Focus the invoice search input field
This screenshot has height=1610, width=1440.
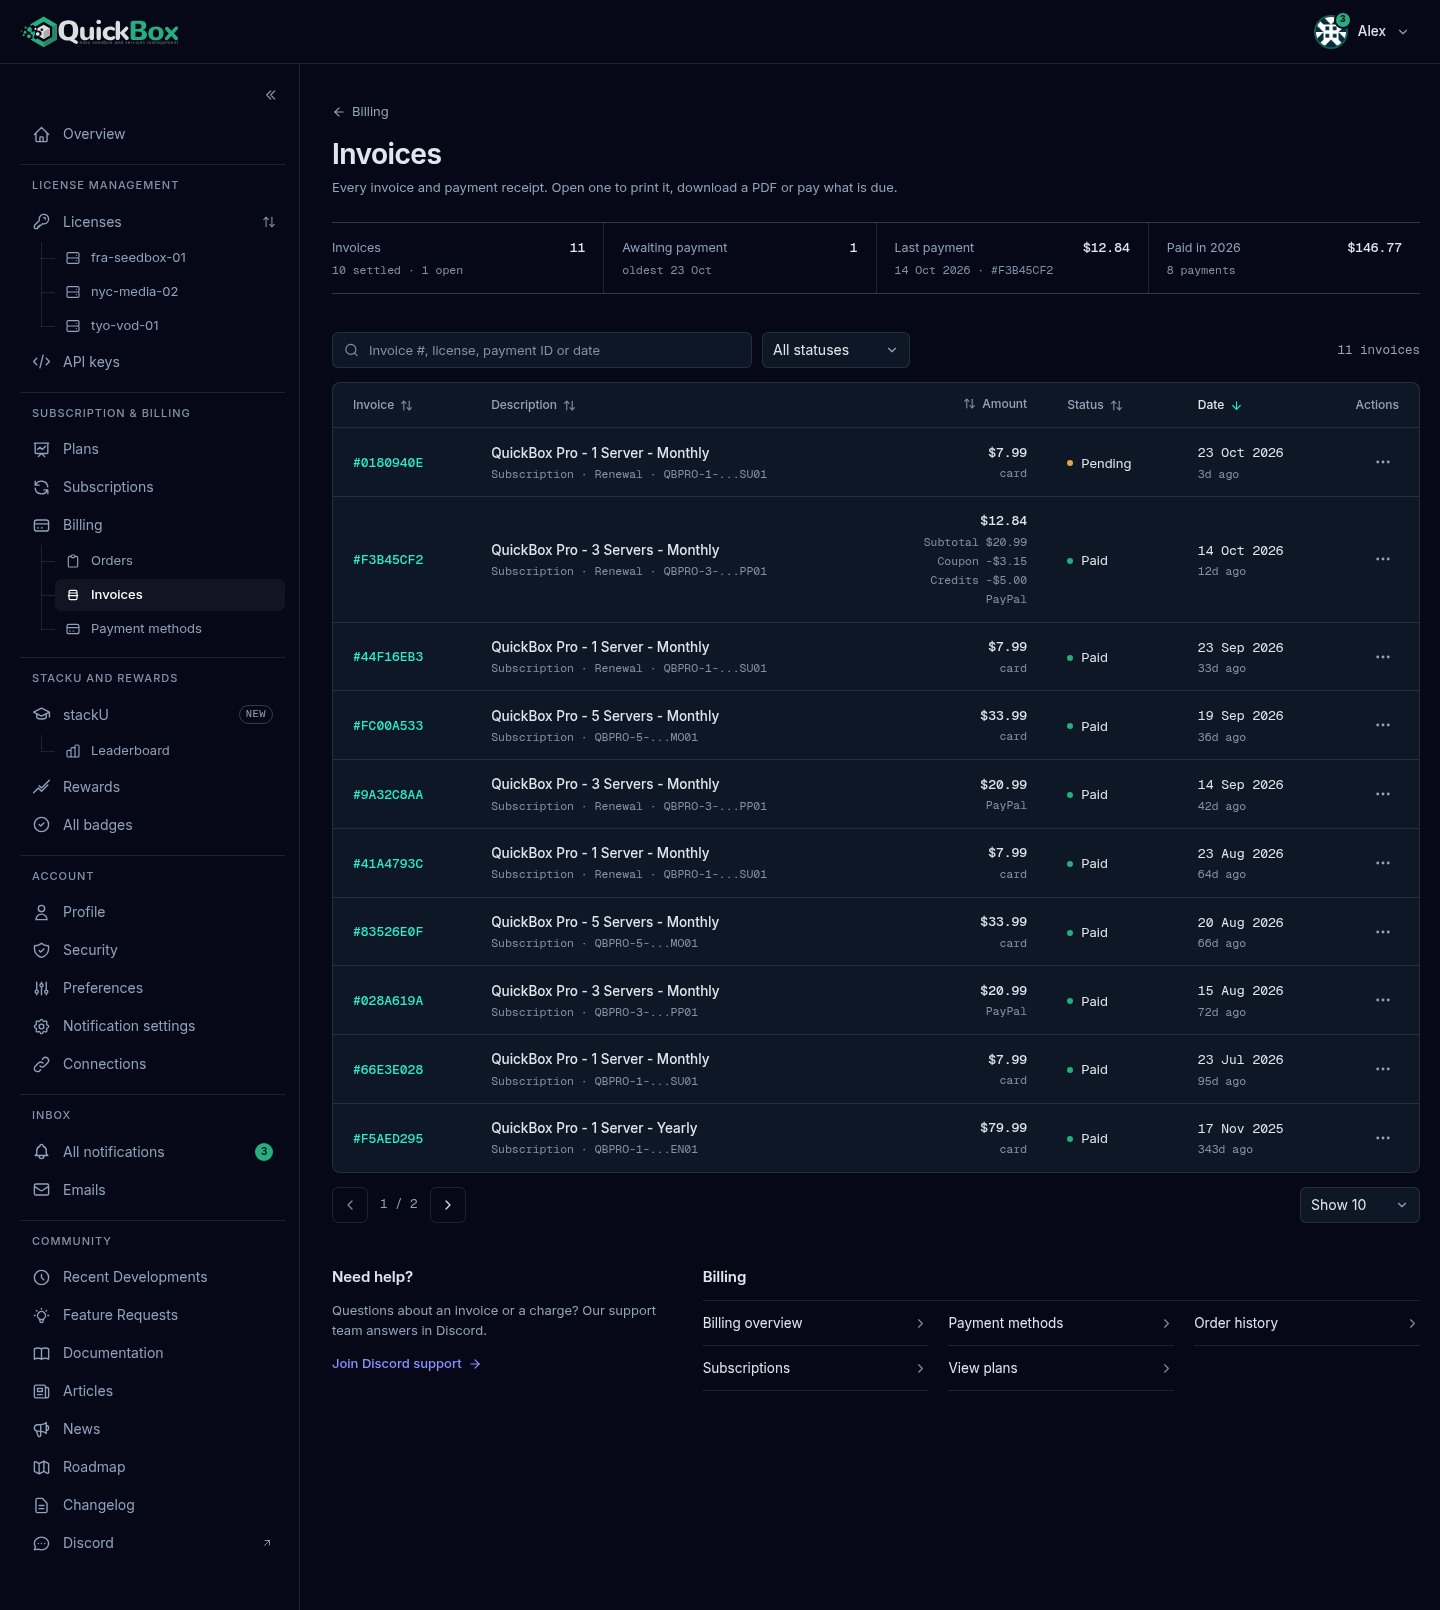(x=542, y=350)
